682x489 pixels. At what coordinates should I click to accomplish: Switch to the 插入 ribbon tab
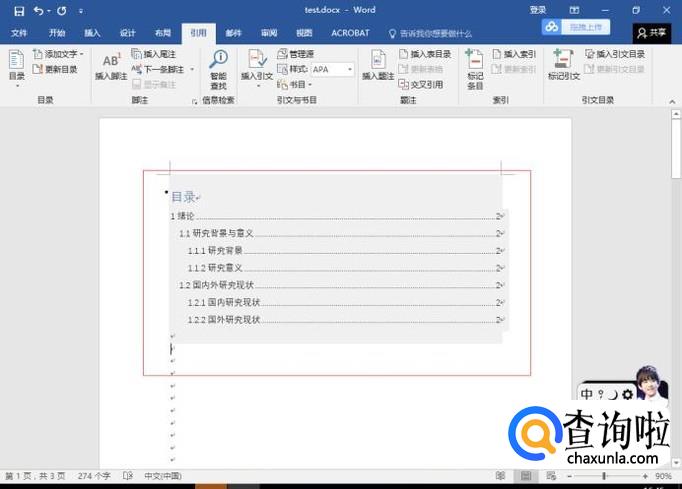92,33
